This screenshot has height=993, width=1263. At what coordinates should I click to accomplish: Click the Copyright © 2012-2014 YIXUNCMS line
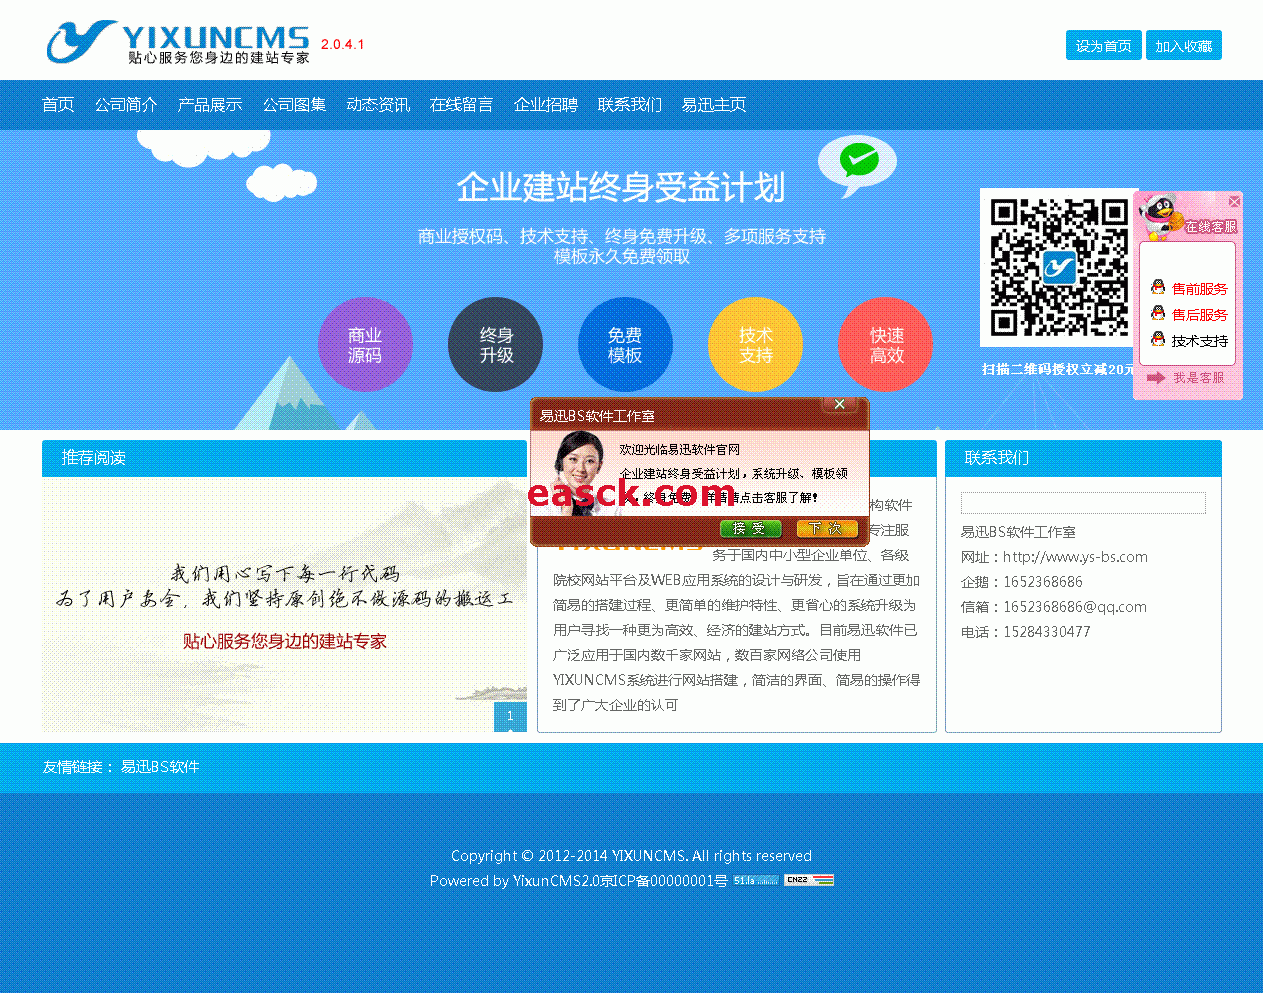pyautogui.click(x=631, y=856)
